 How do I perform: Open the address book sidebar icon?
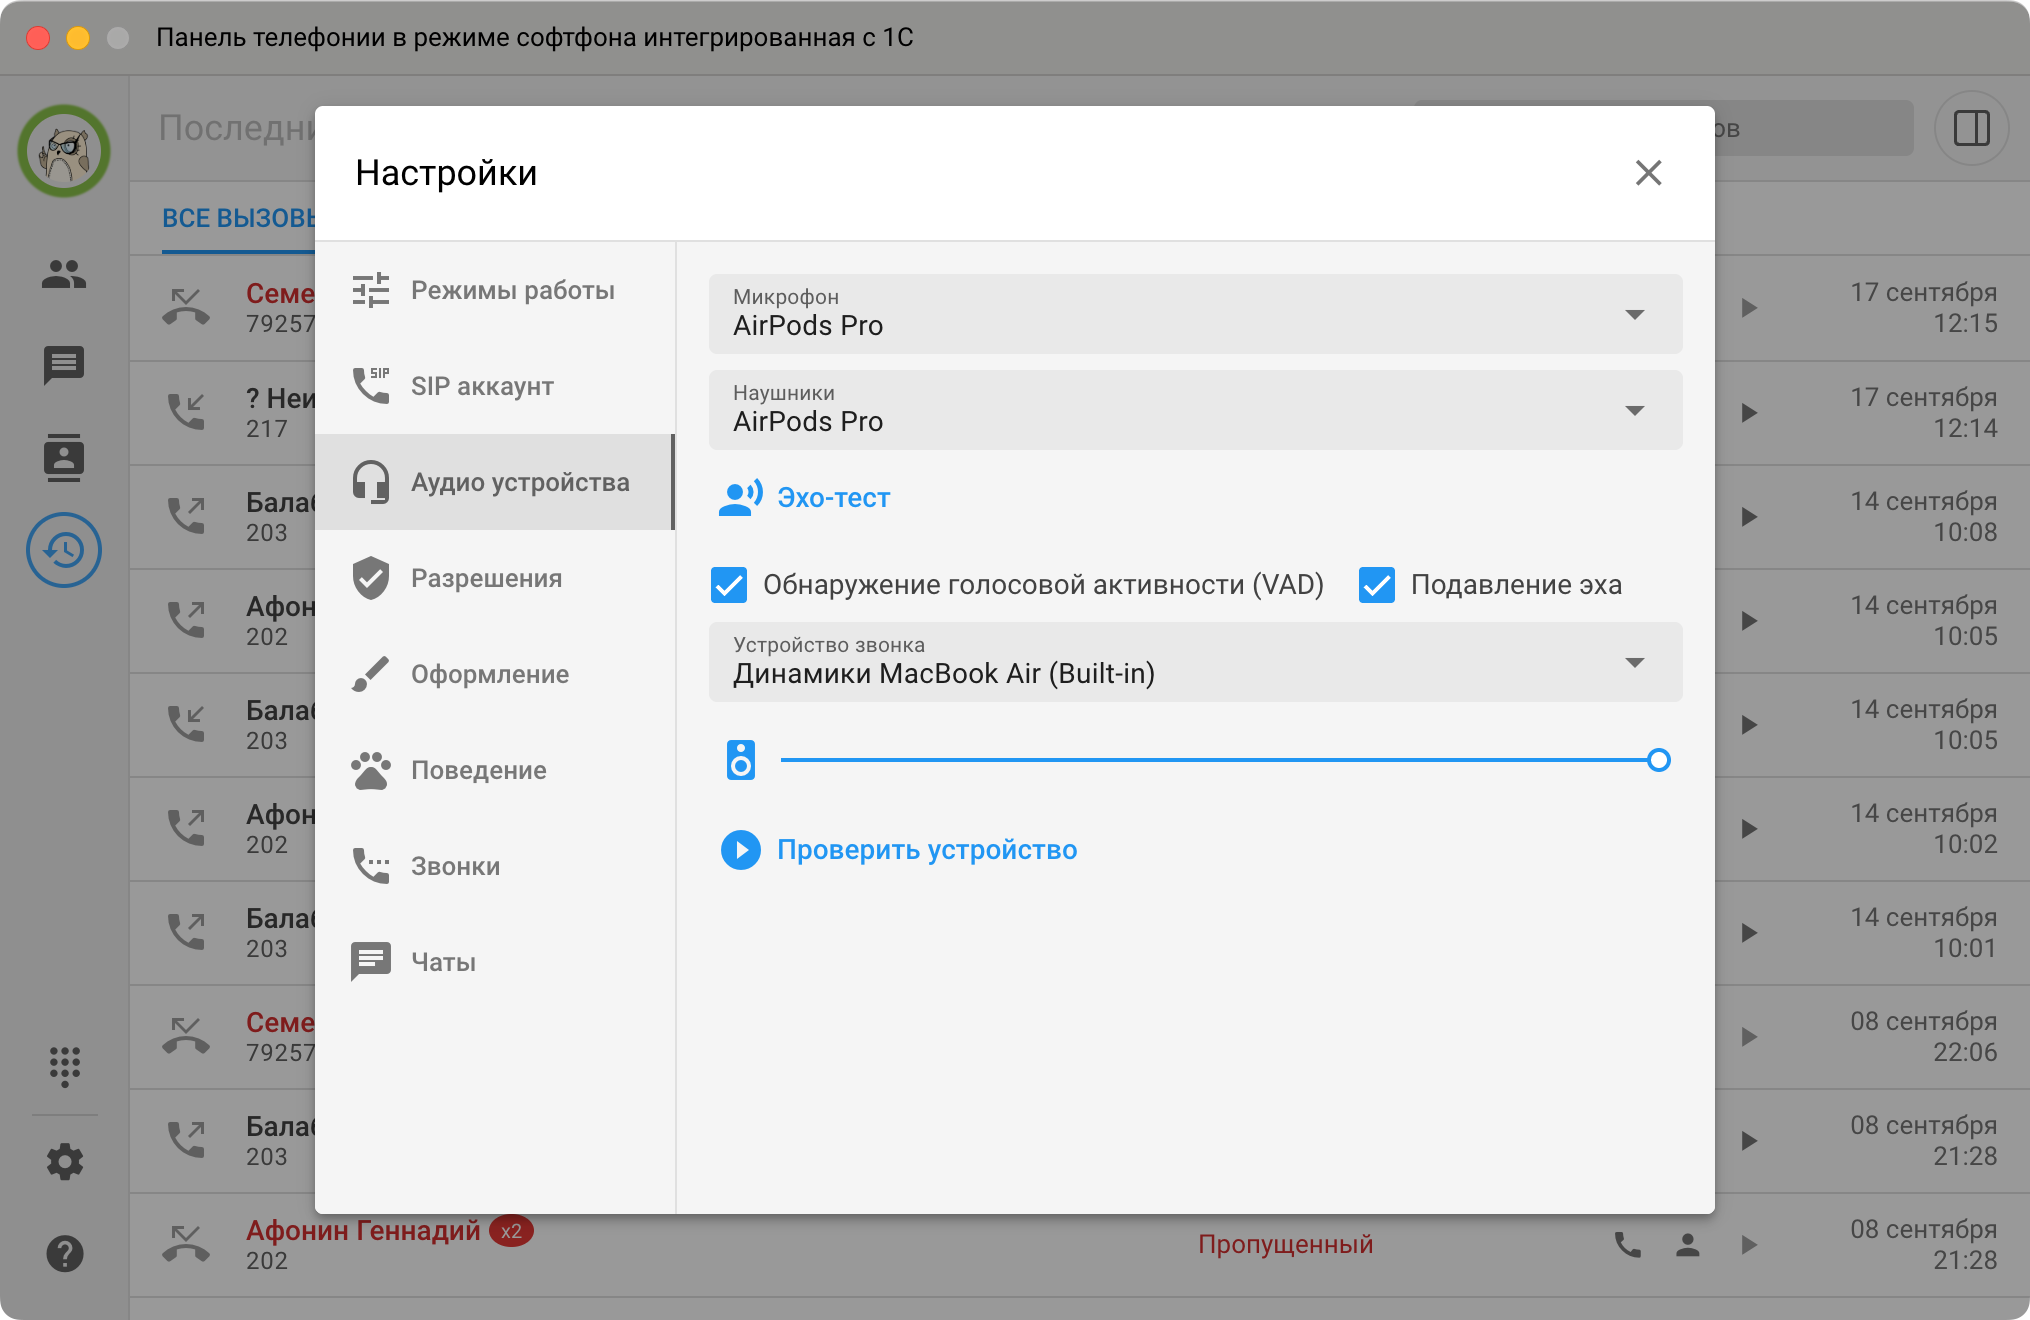point(64,457)
